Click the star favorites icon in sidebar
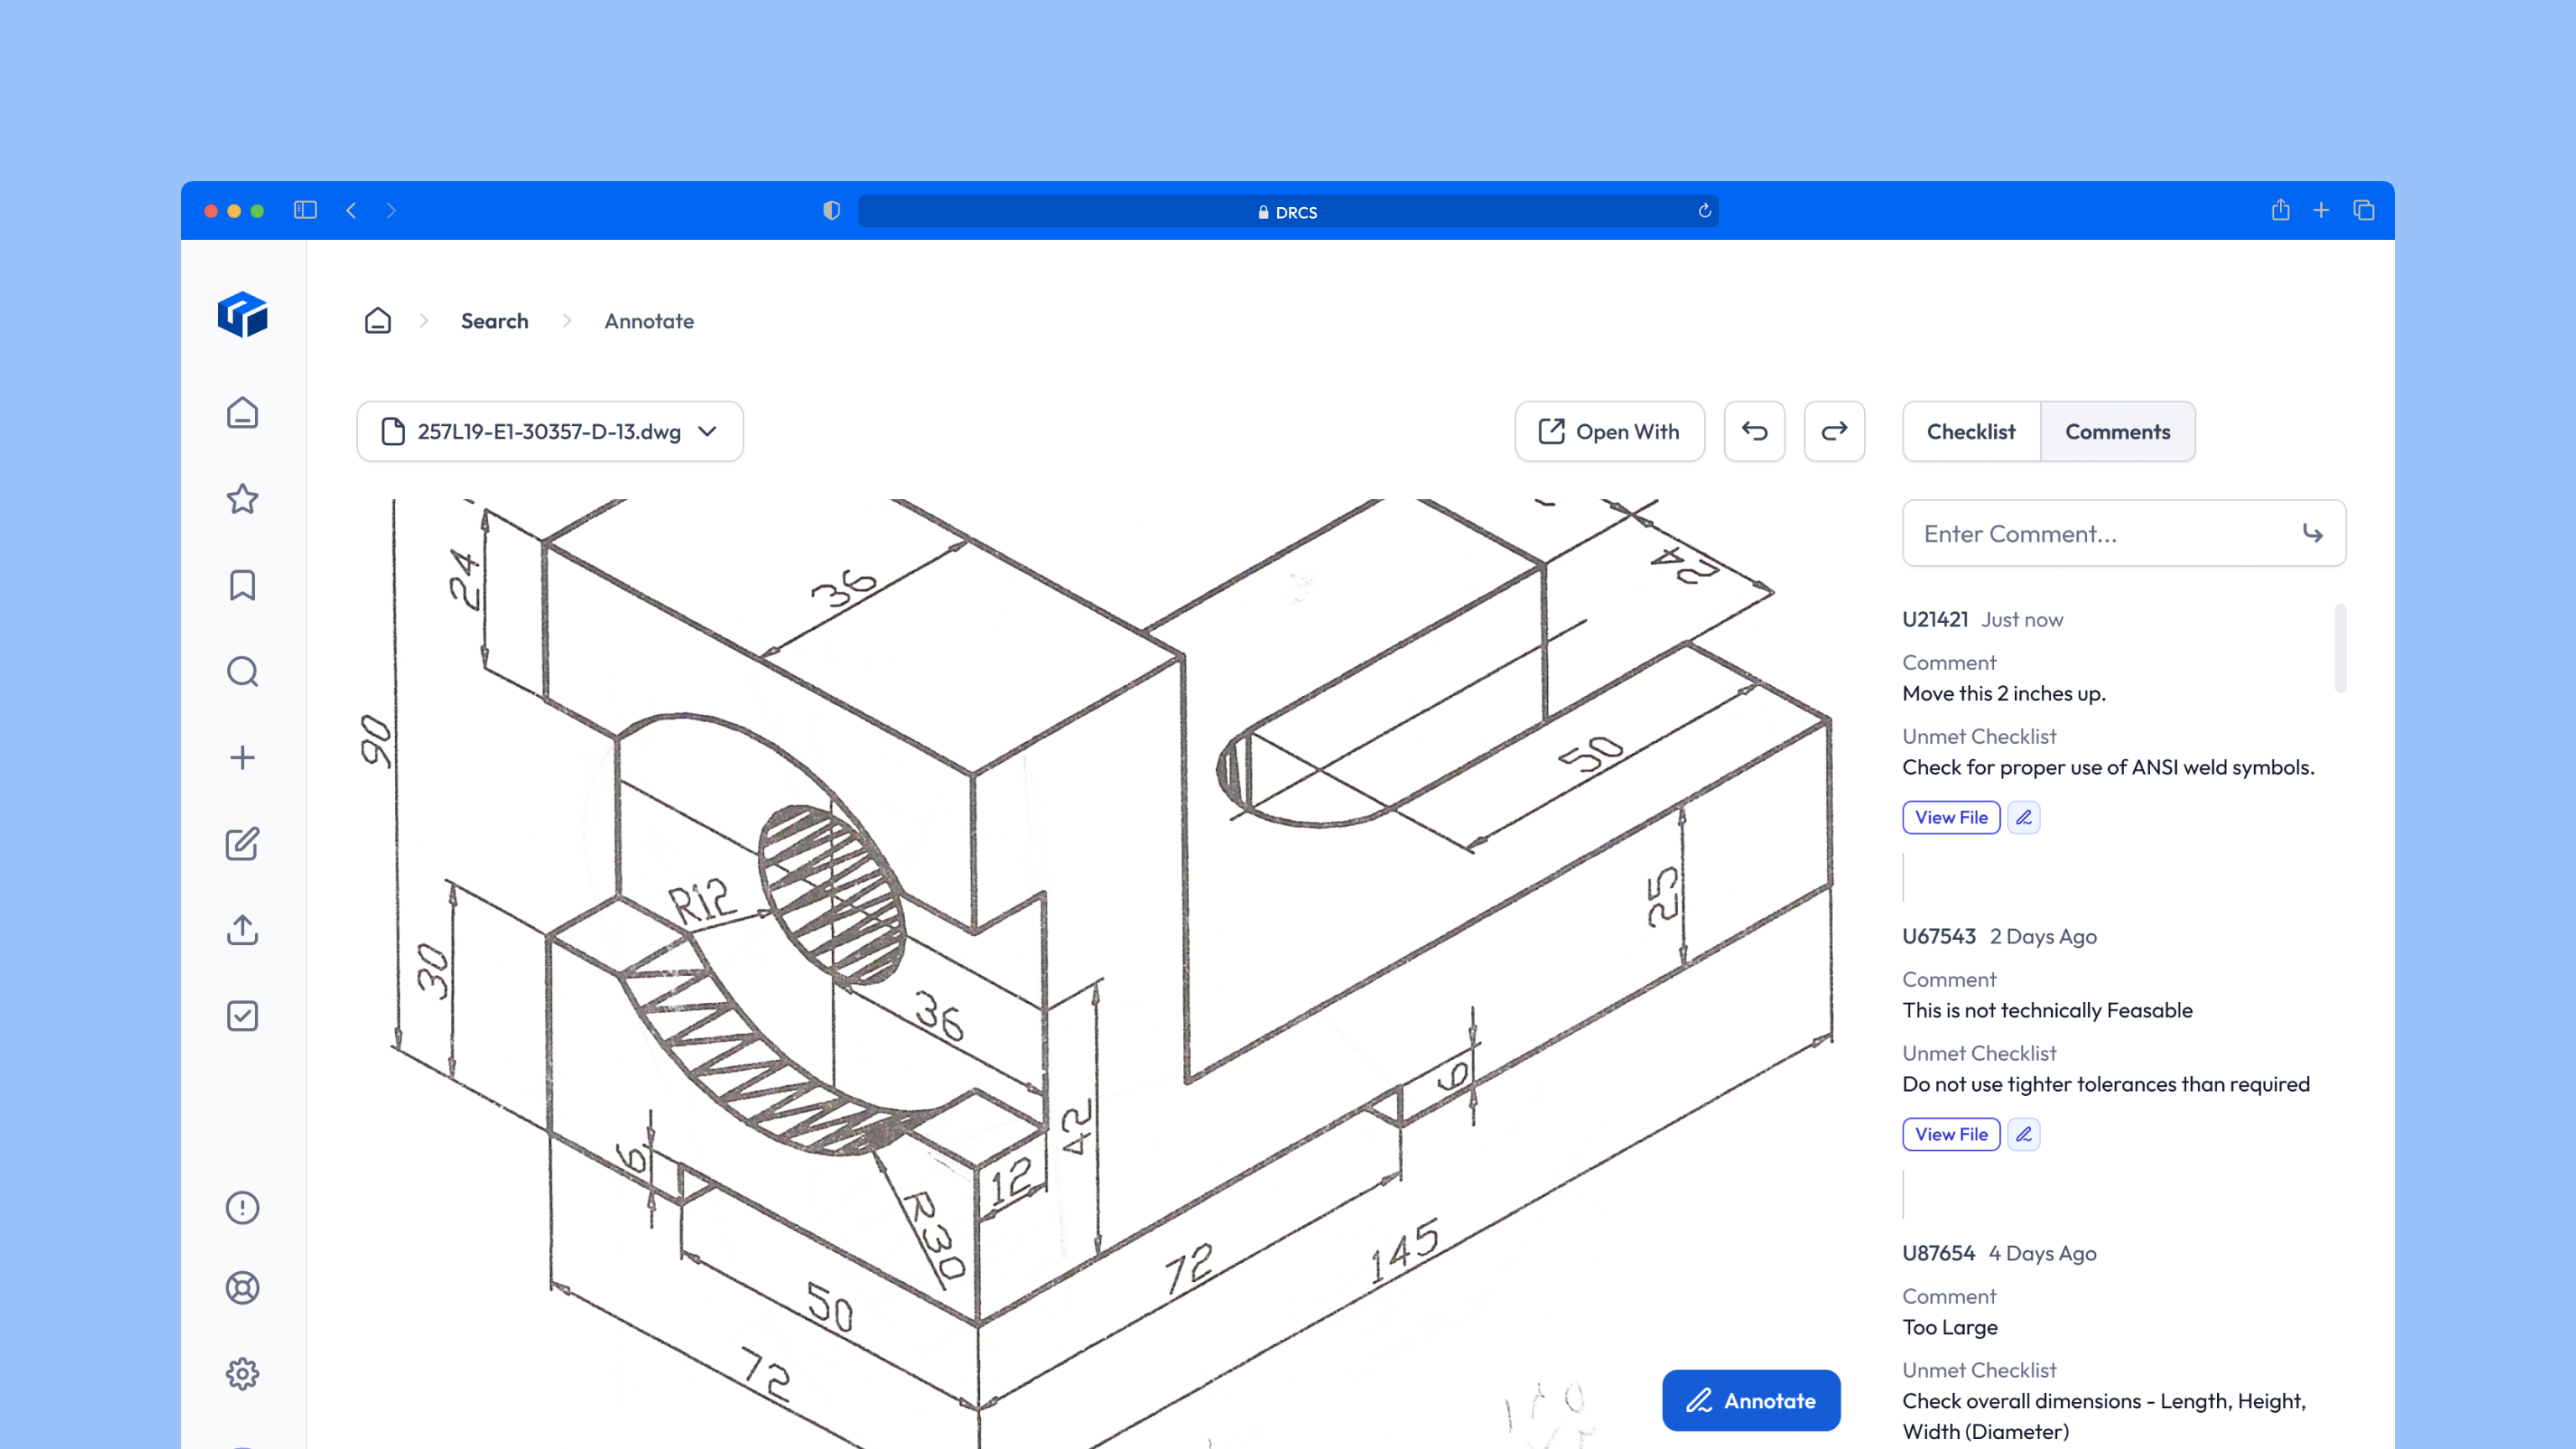The height and width of the screenshot is (1449, 2576). coord(242,499)
